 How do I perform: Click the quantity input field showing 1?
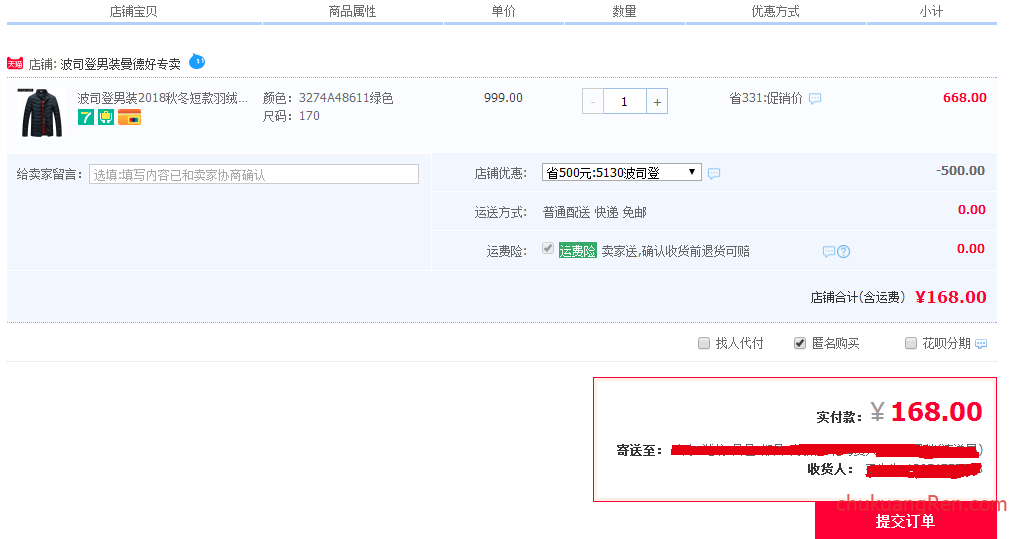tap(625, 101)
